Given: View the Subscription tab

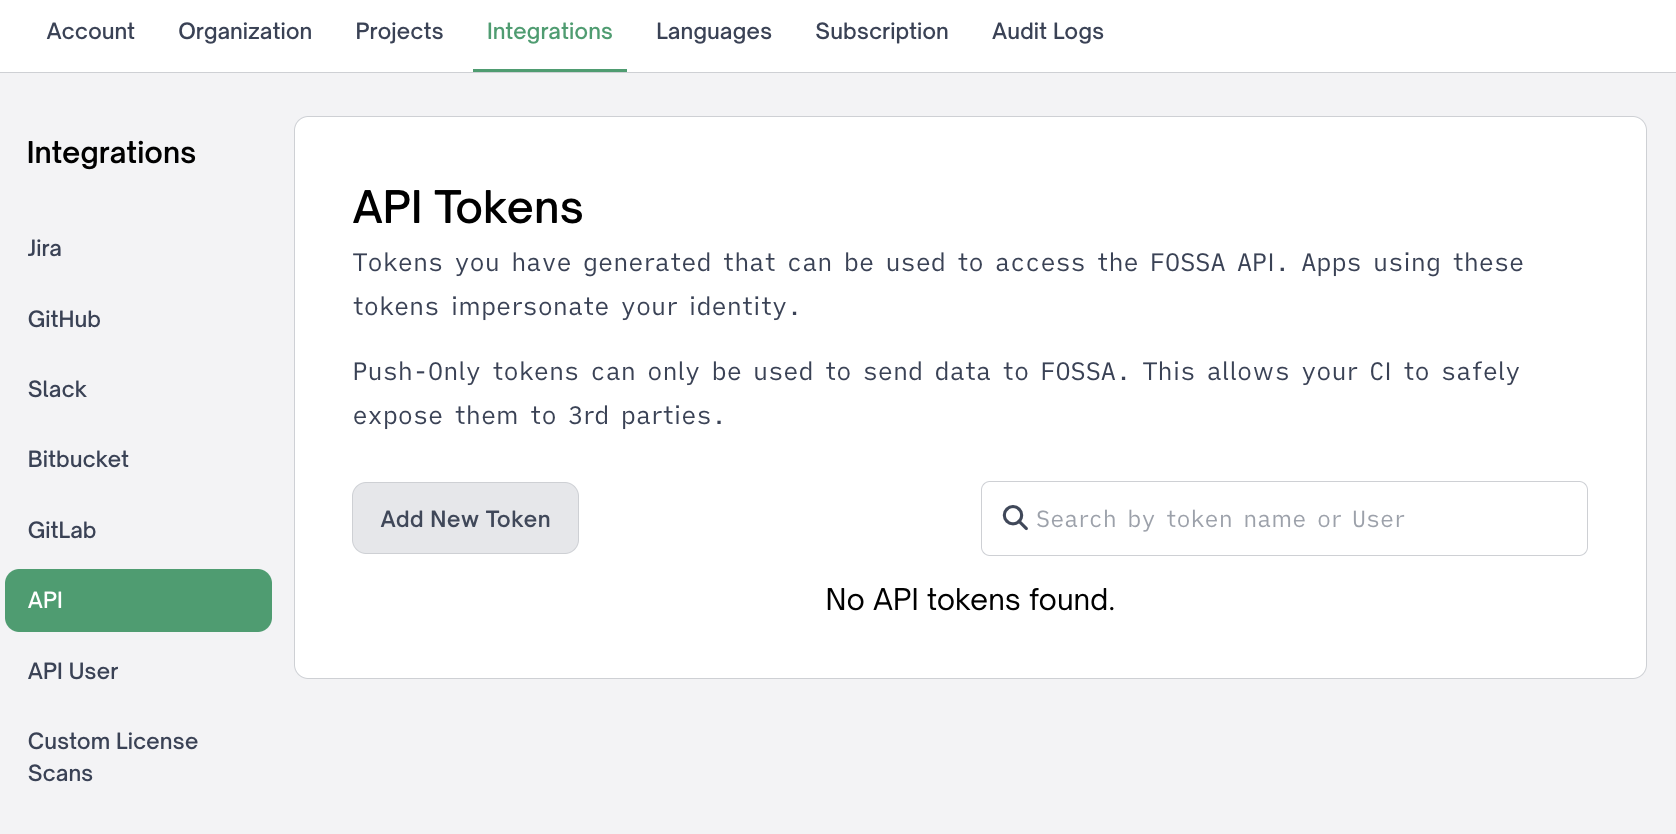Looking at the screenshot, I should pyautogui.click(x=881, y=32).
